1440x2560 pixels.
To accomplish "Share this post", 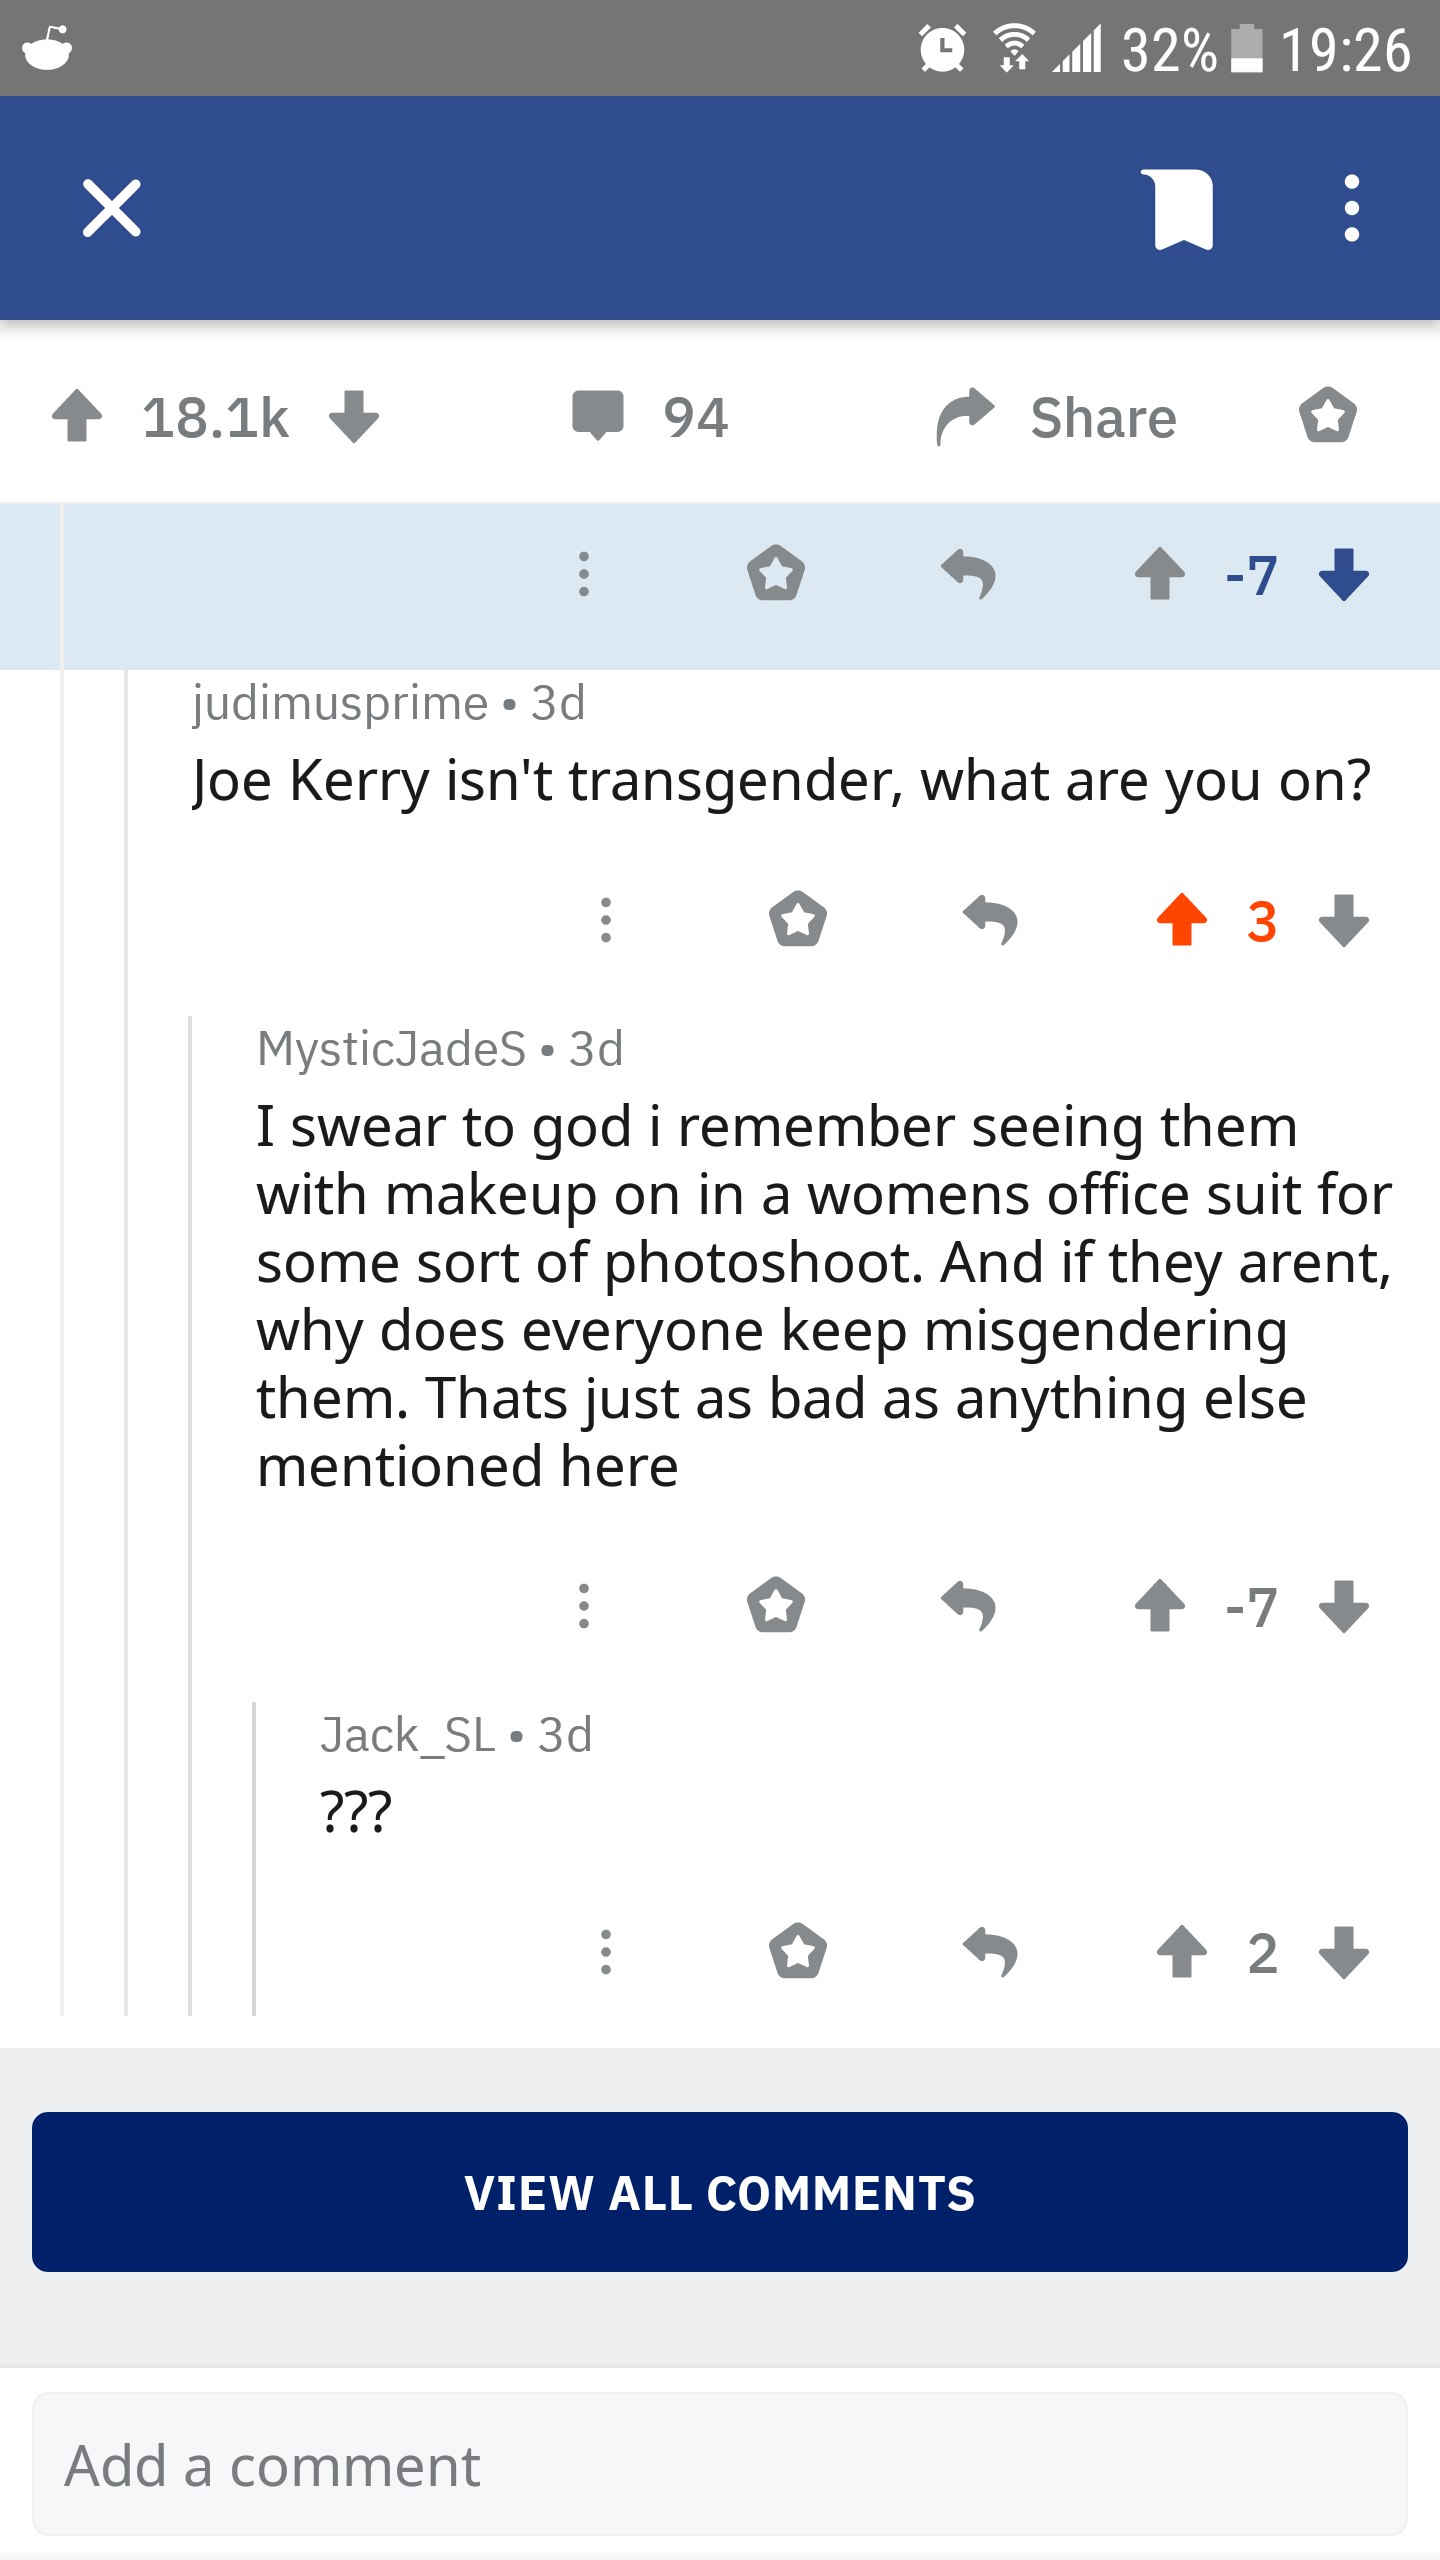I will pos(1057,416).
